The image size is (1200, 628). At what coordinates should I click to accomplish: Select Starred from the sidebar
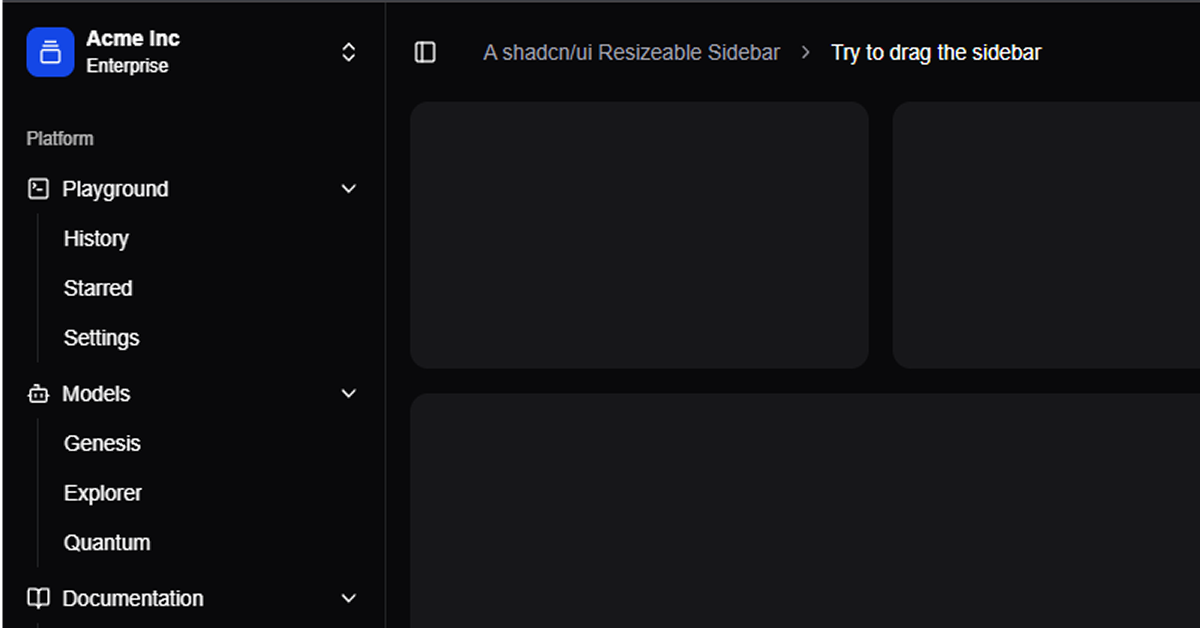click(97, 288)
